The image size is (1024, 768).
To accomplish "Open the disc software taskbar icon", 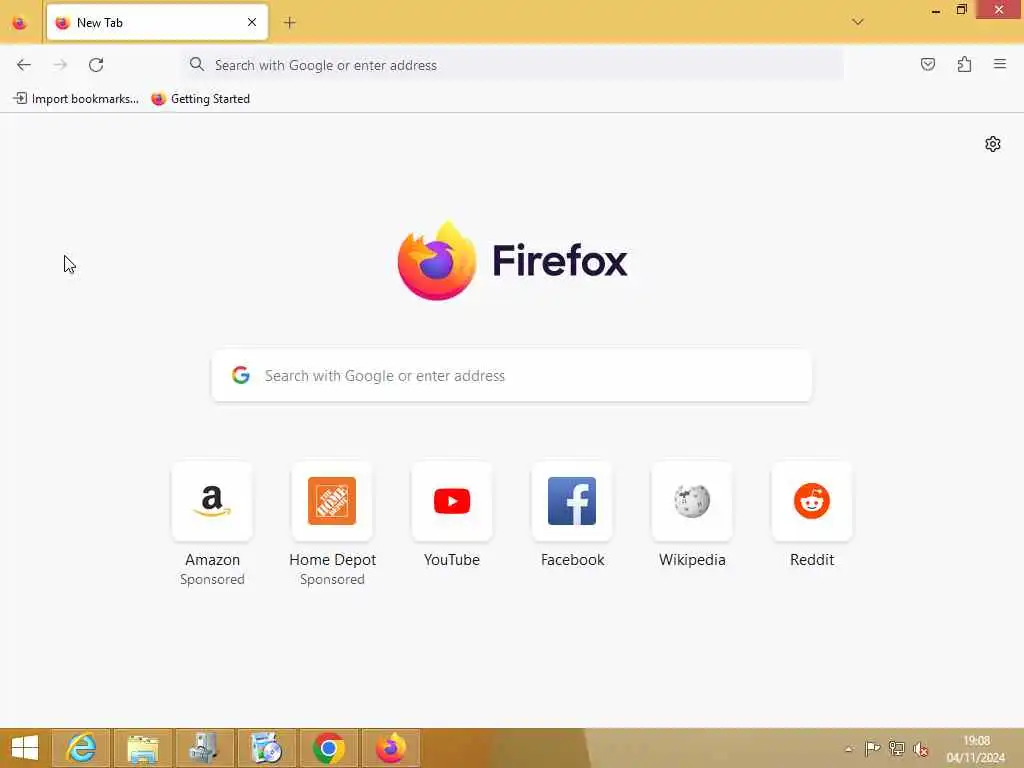I will click(266, 748).
